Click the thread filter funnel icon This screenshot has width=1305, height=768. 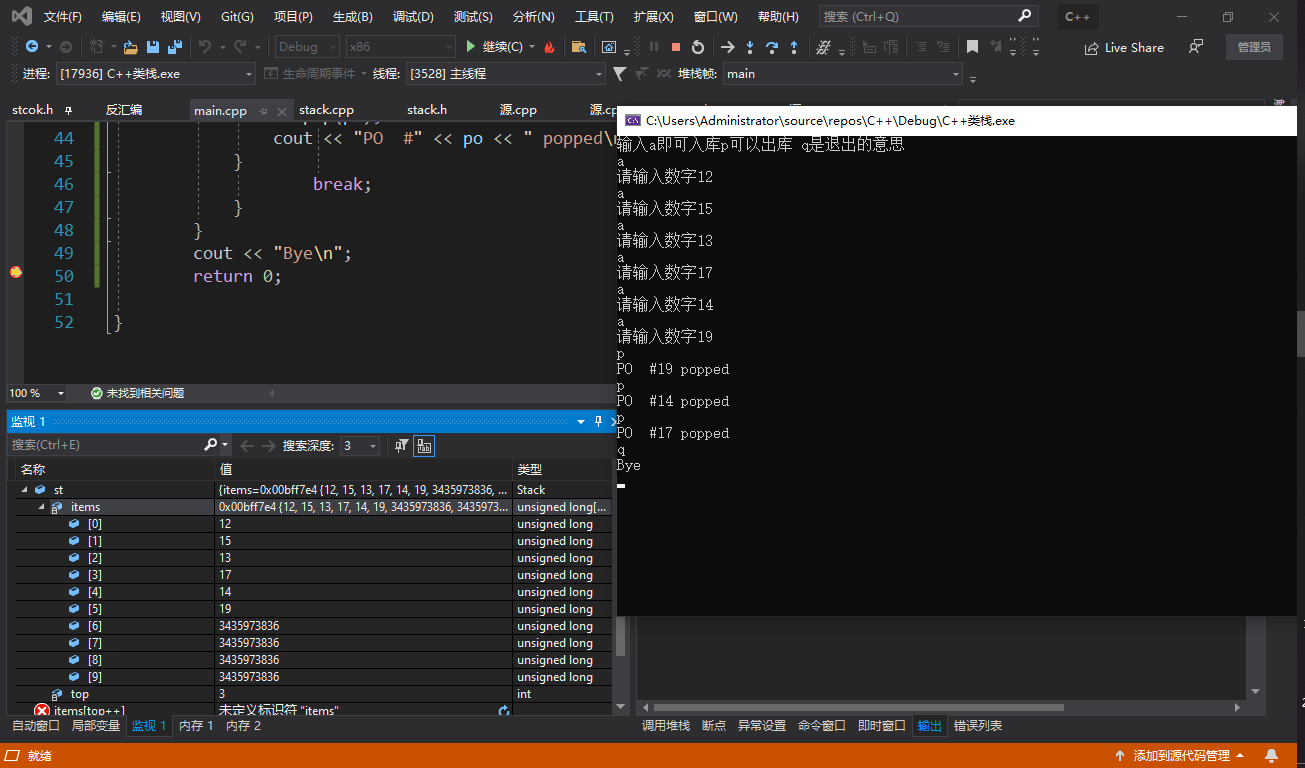(619, 74)
